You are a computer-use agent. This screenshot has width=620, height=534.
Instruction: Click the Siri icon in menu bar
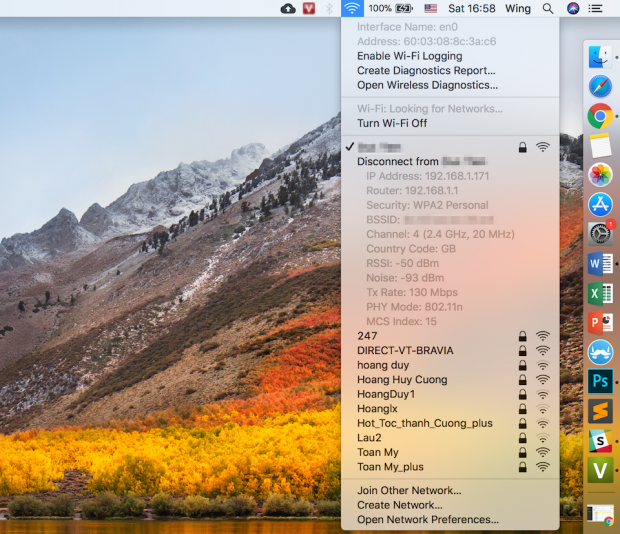[x=573, y=8]
